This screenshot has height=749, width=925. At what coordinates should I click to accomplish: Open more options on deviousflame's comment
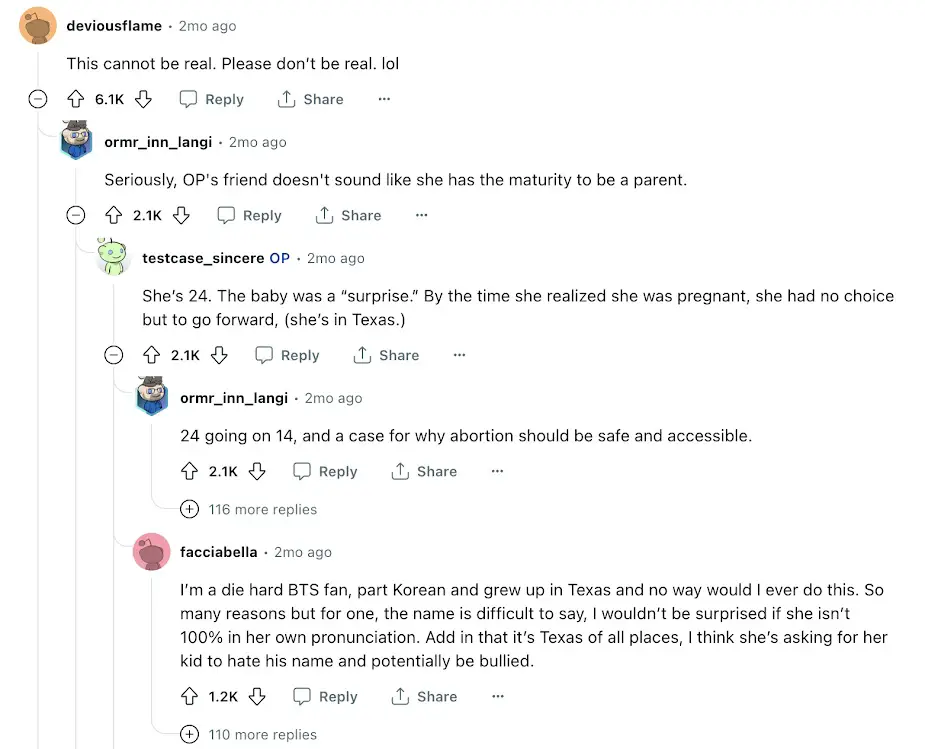tap(384, 99)
